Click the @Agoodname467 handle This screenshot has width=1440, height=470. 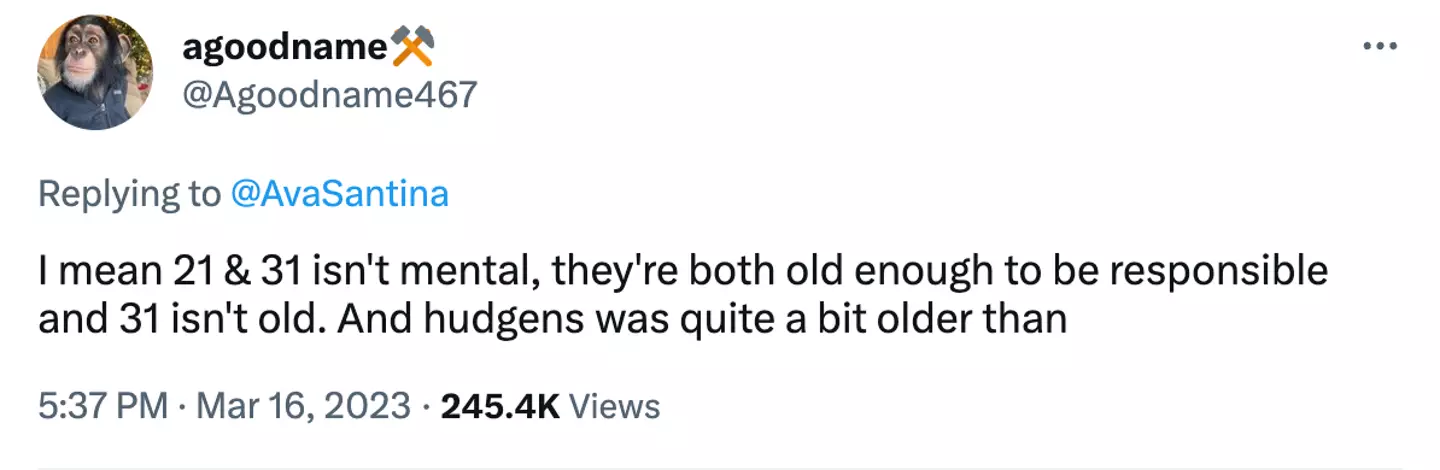pos(329,95)
